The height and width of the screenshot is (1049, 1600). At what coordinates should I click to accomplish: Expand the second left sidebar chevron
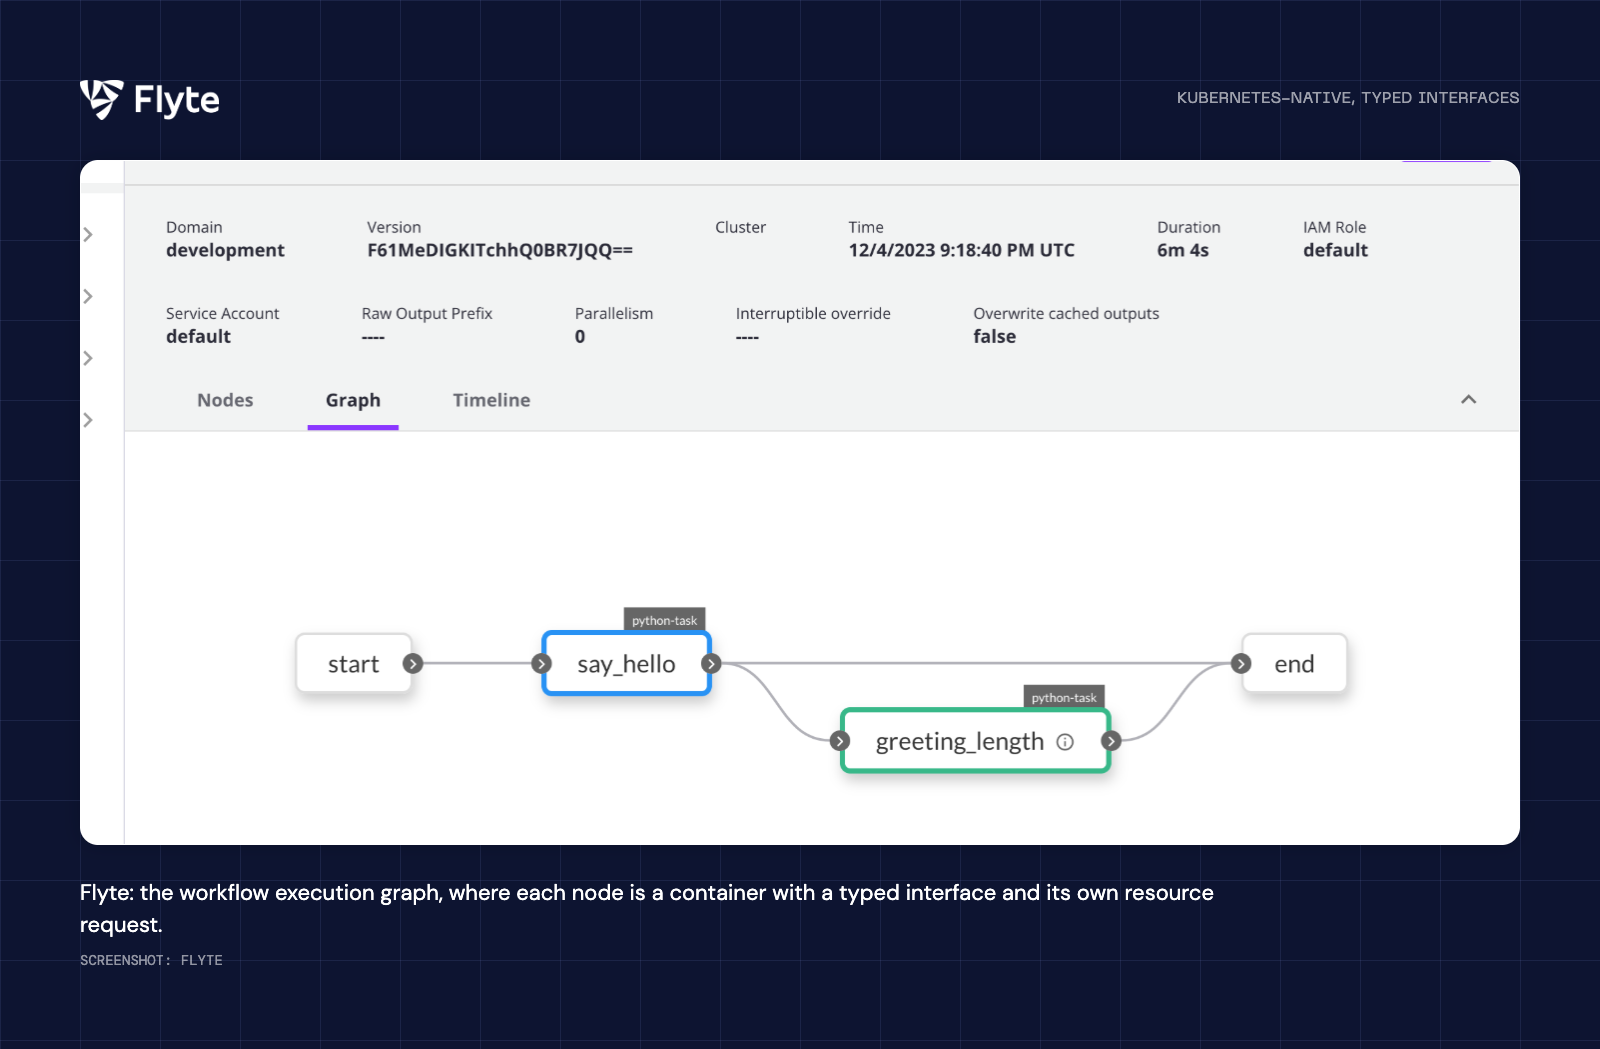point(88,296)
